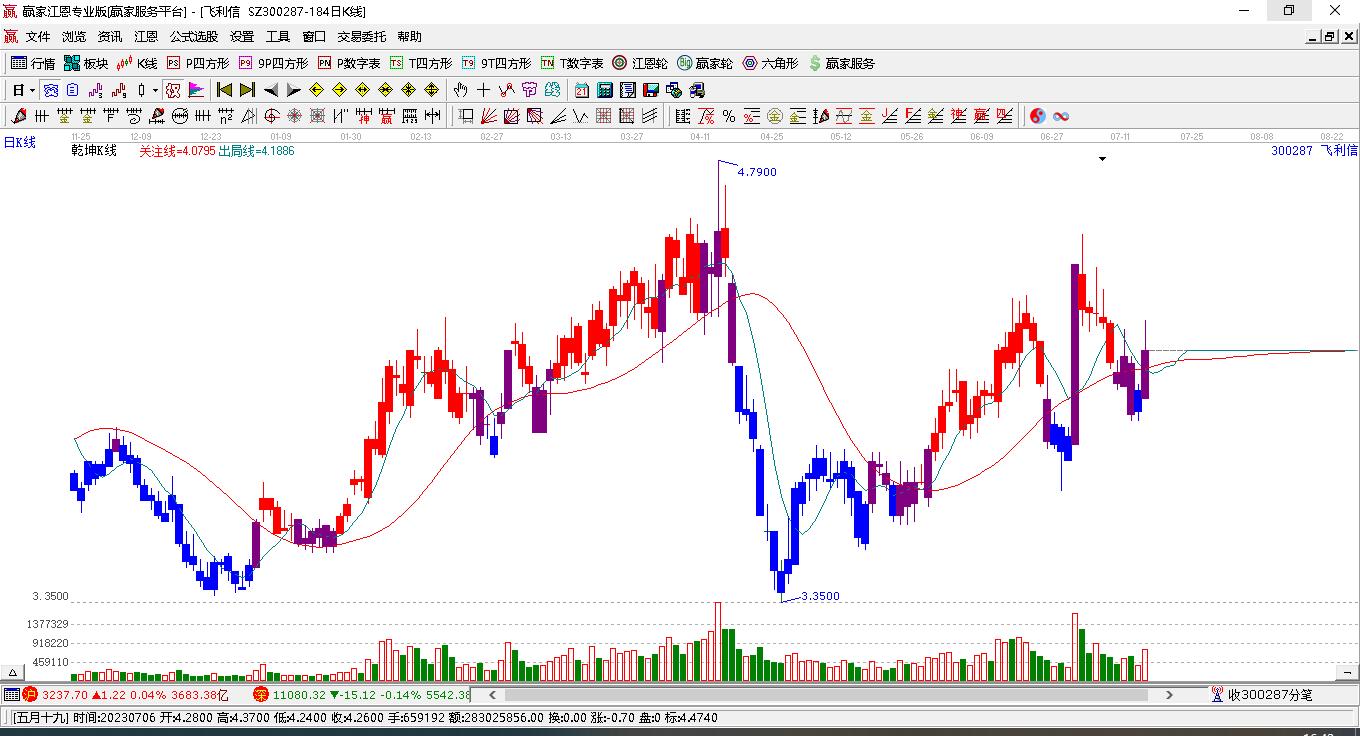
Task: Click the yin-yang icon in drawing toolbar
Action: (1038, 116)
